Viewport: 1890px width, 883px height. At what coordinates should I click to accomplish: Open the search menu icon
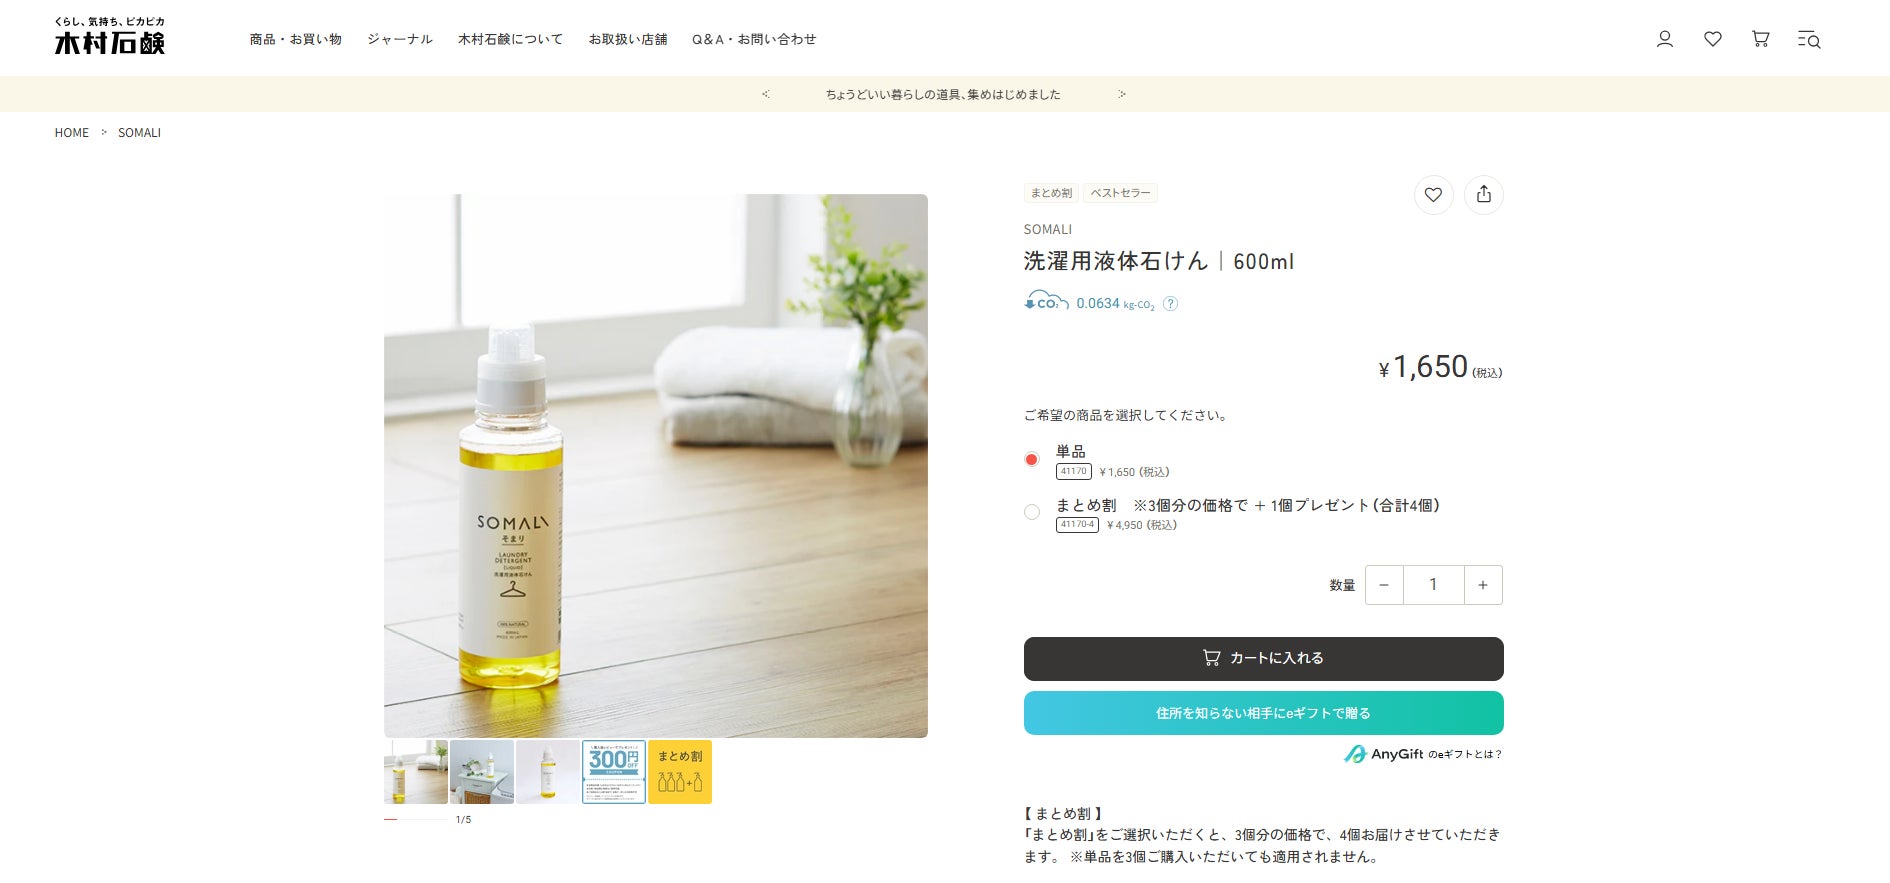(1809, 39)
